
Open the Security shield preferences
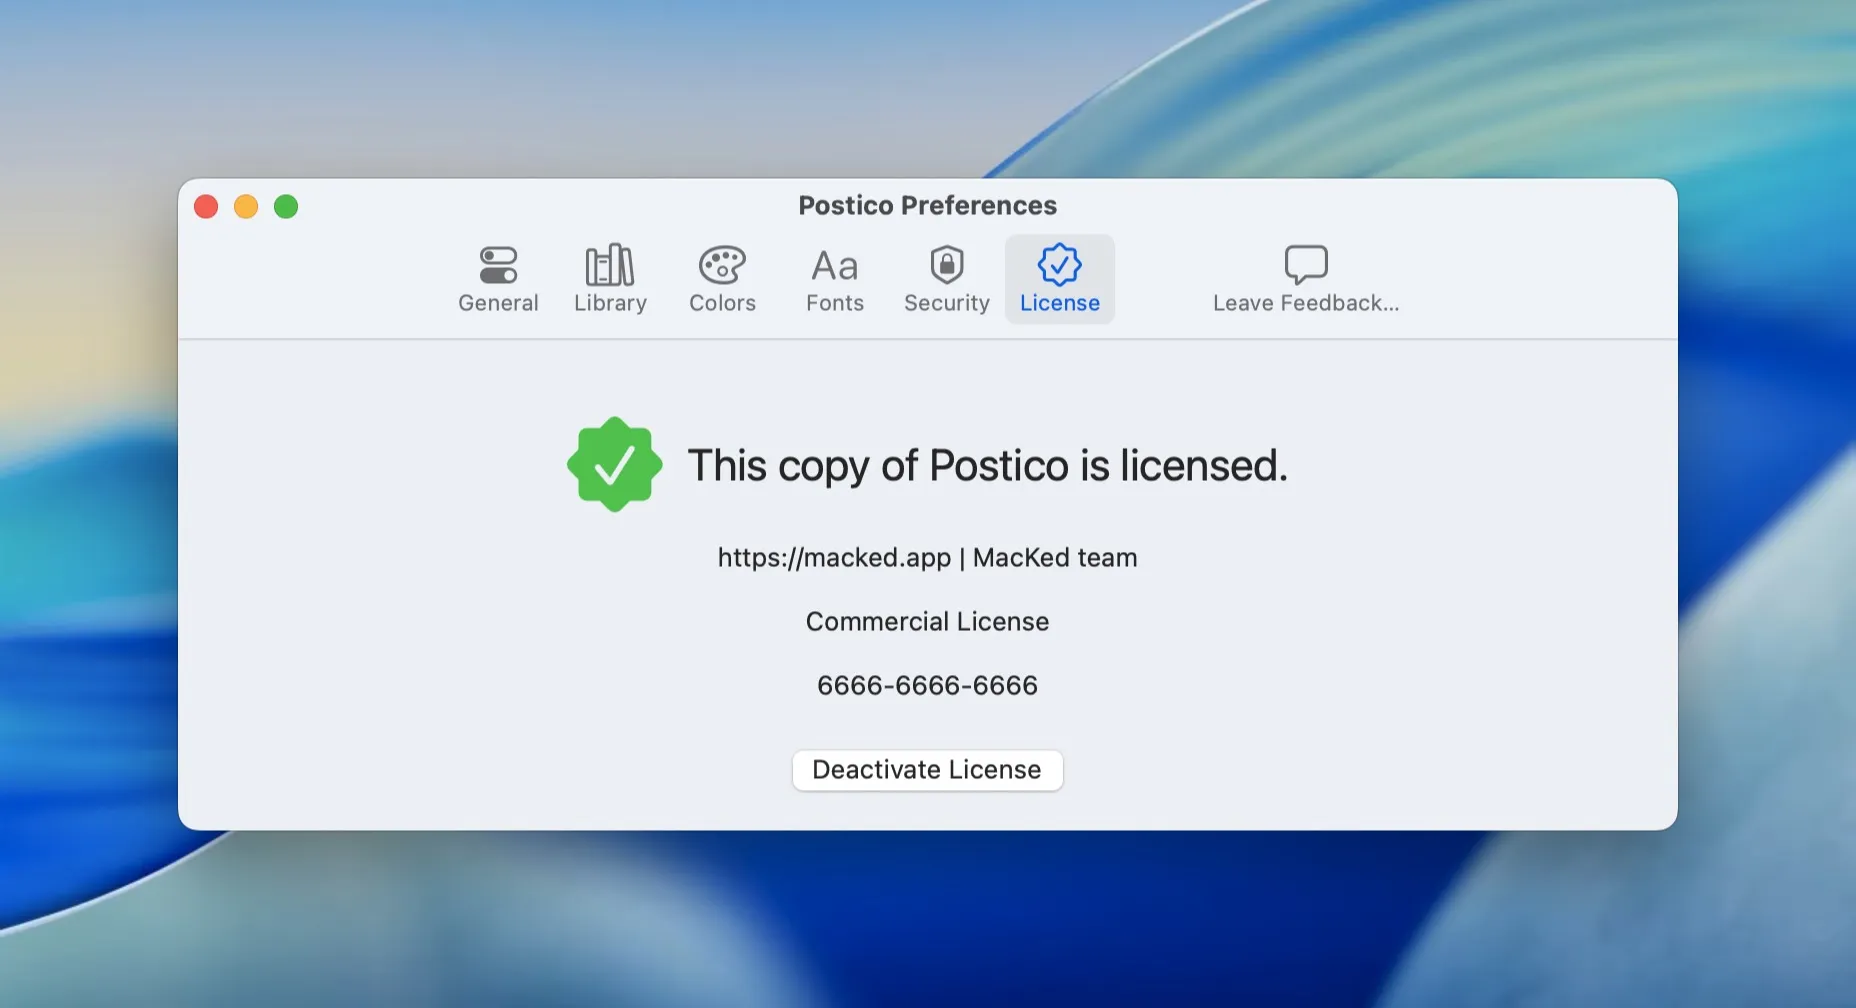(947, 279)
